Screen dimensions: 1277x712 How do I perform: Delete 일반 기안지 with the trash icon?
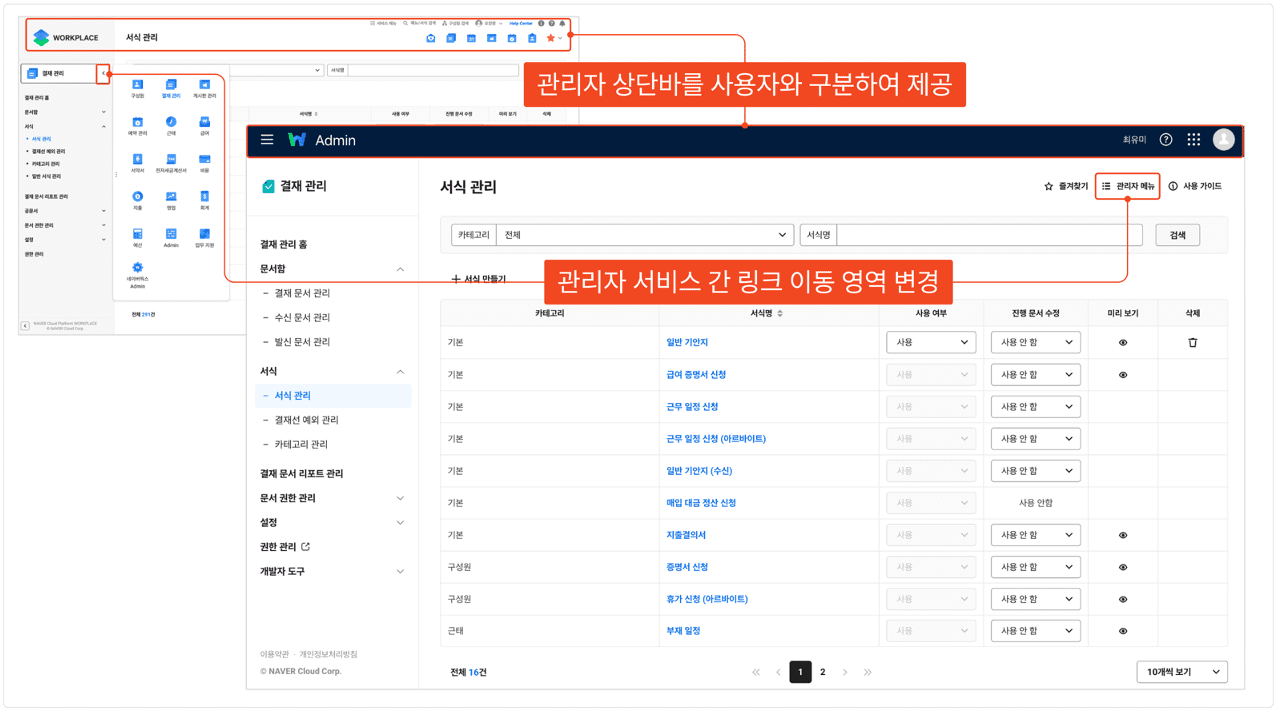[x=1192, y=343]
